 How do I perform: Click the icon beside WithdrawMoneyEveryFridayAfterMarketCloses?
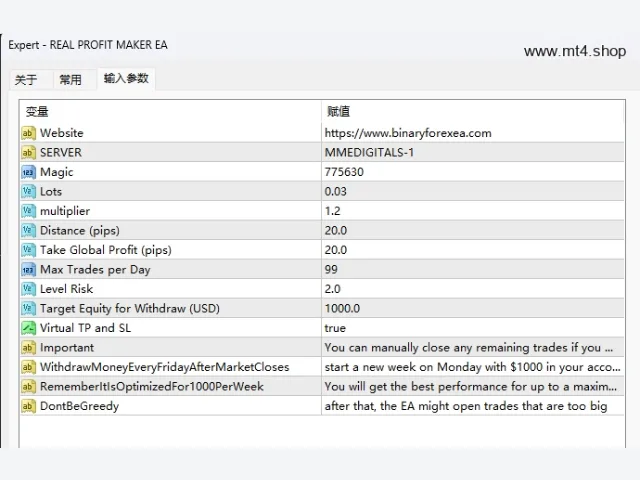pyautogui.click(x=28, y=367)
